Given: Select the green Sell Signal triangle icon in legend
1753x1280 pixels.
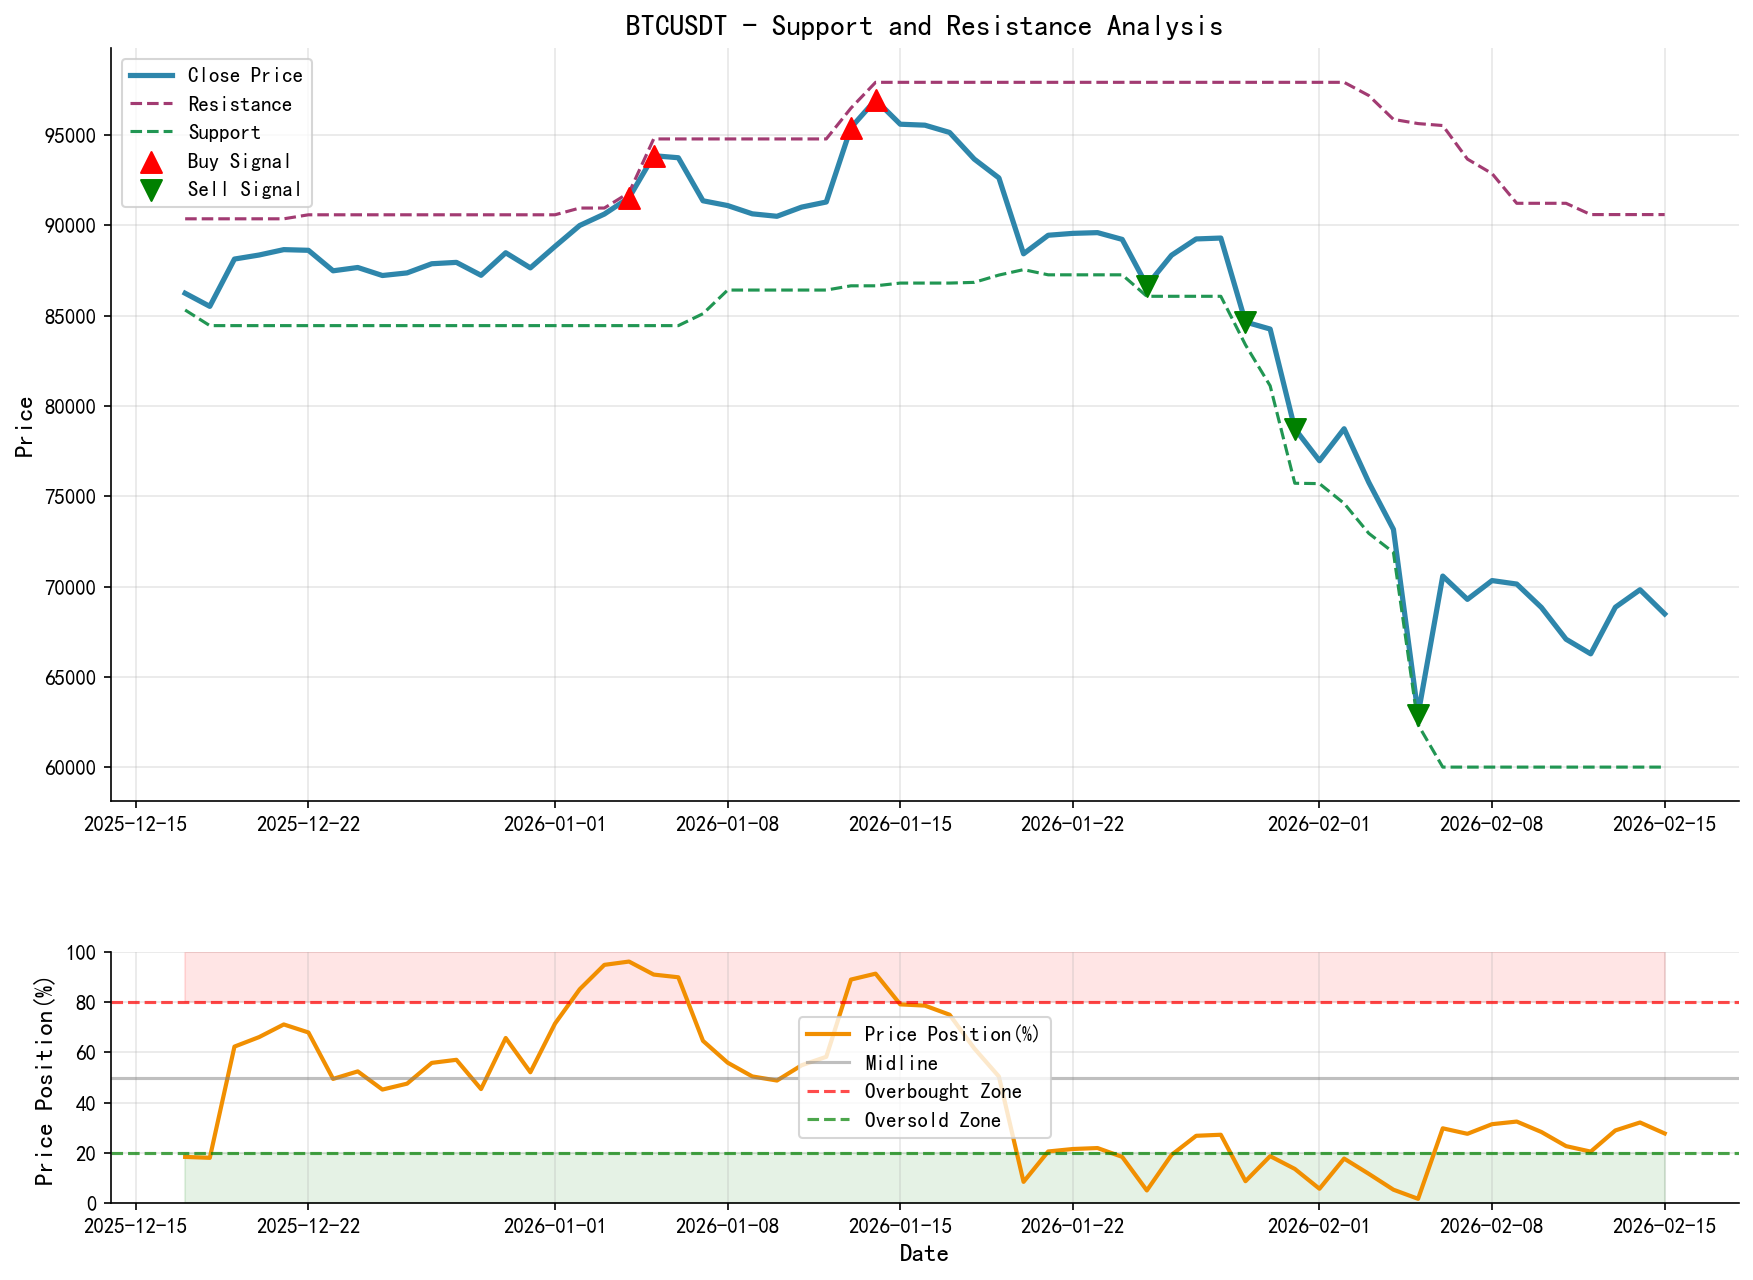Looking at the screenshot, I should pyautogui.click(x=152, y=188).
